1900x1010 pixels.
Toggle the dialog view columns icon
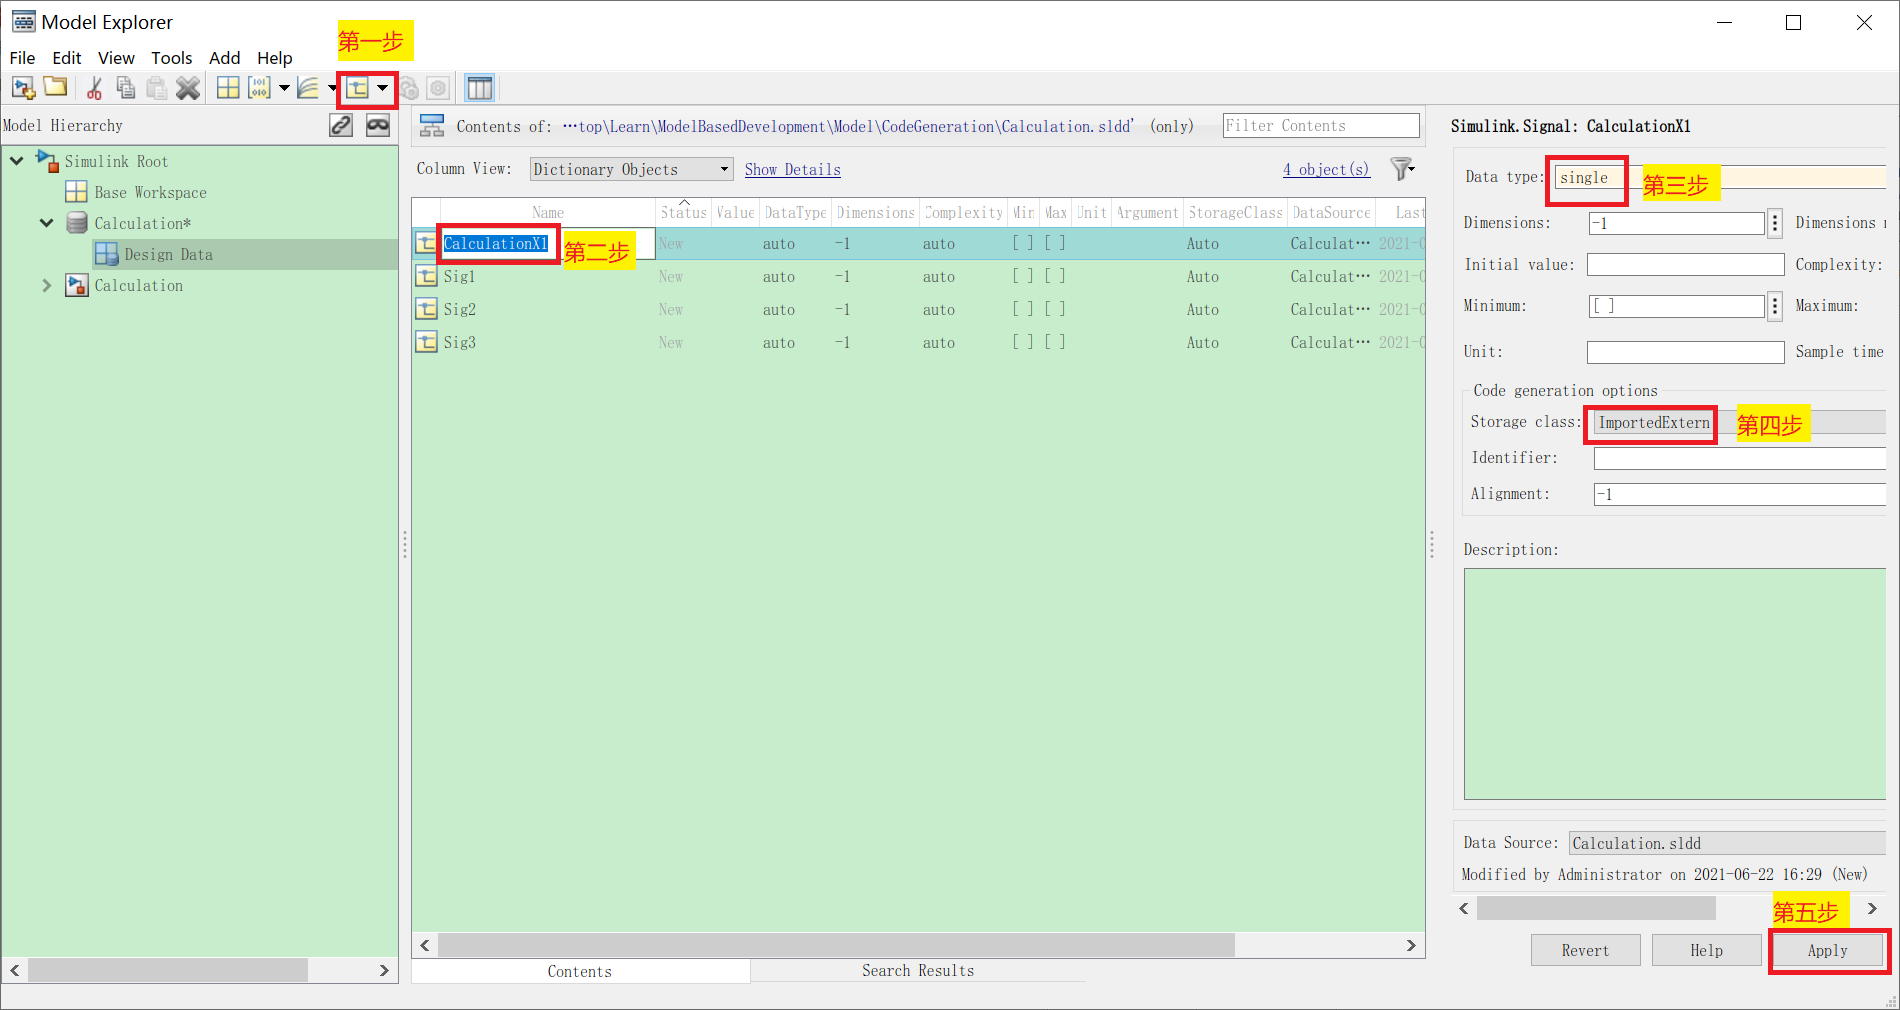click(x=480, y=88)
